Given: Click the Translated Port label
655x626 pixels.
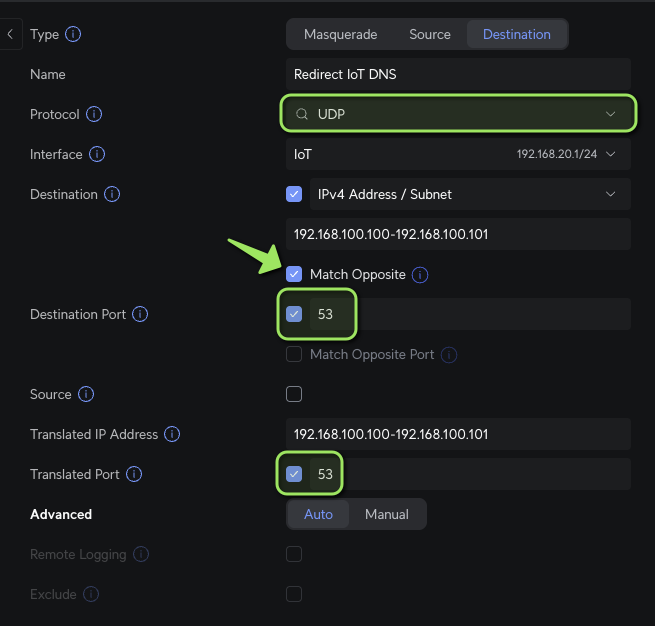Looking at the screenshot, I should (x=75, y=474).
